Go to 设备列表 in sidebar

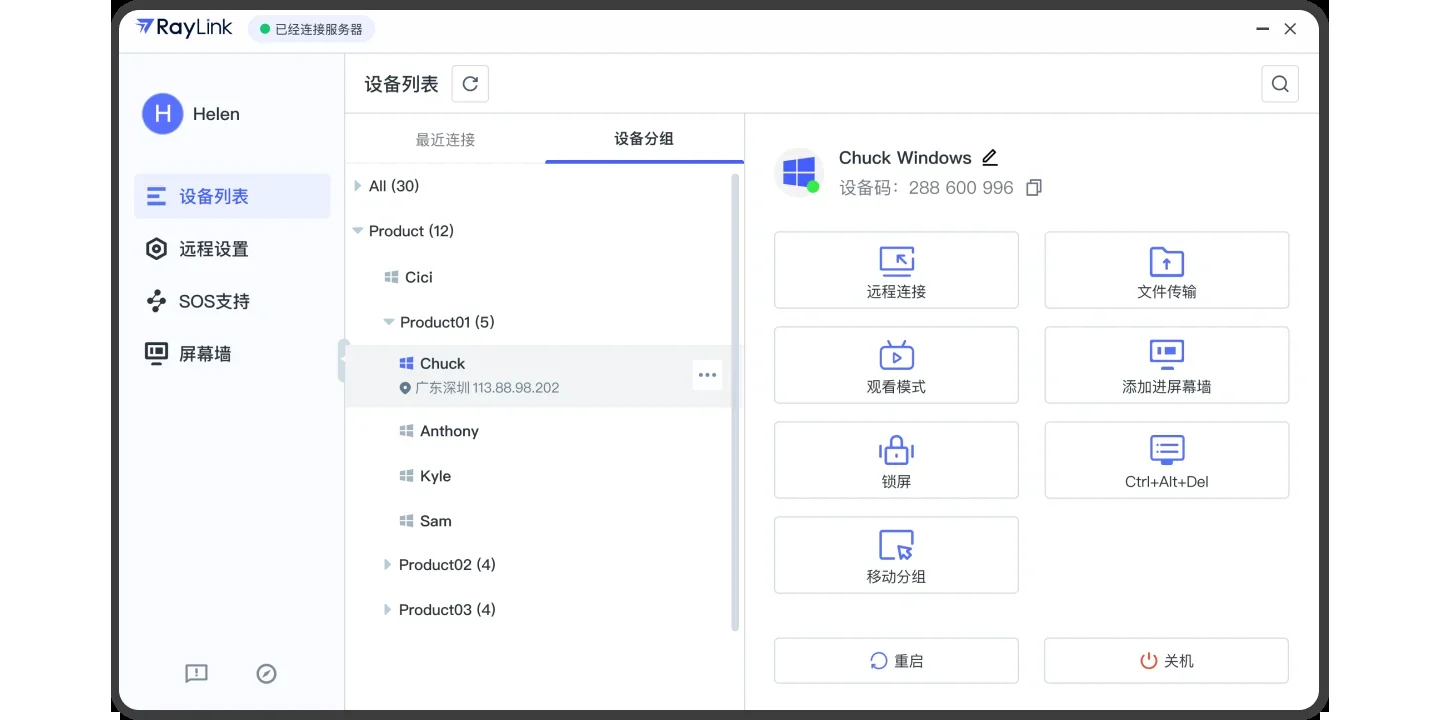tap(232, 196)
